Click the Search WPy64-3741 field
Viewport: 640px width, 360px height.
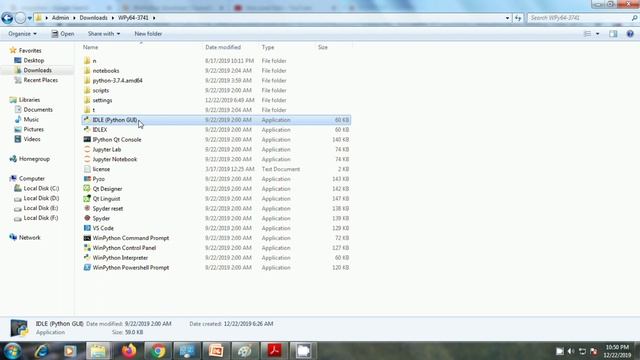[582, 18]
